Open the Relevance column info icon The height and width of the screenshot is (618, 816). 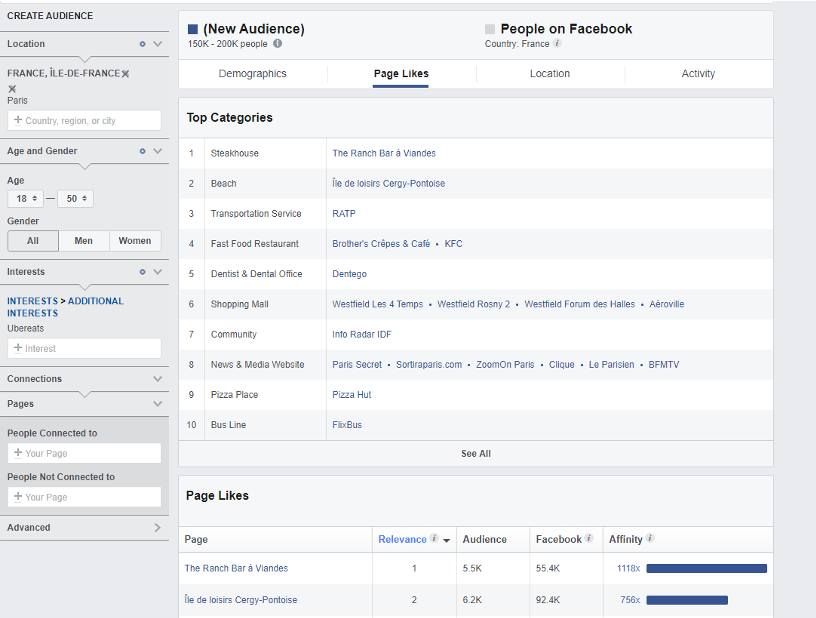pyautogui.click(x=434, y=538)
